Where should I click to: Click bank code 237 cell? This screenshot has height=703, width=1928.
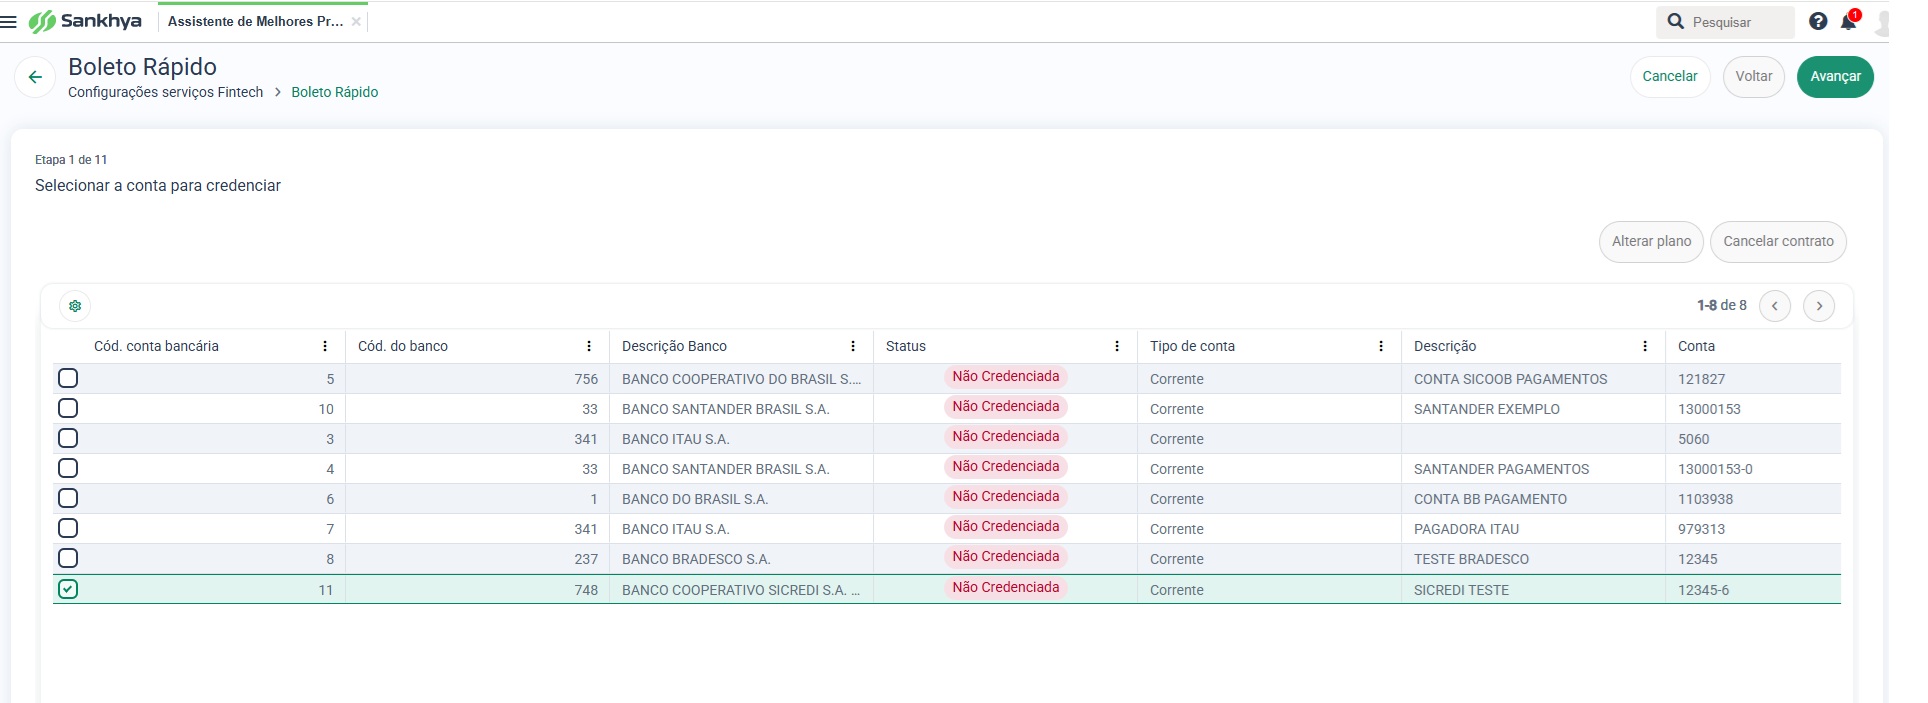tap(477, 559)
